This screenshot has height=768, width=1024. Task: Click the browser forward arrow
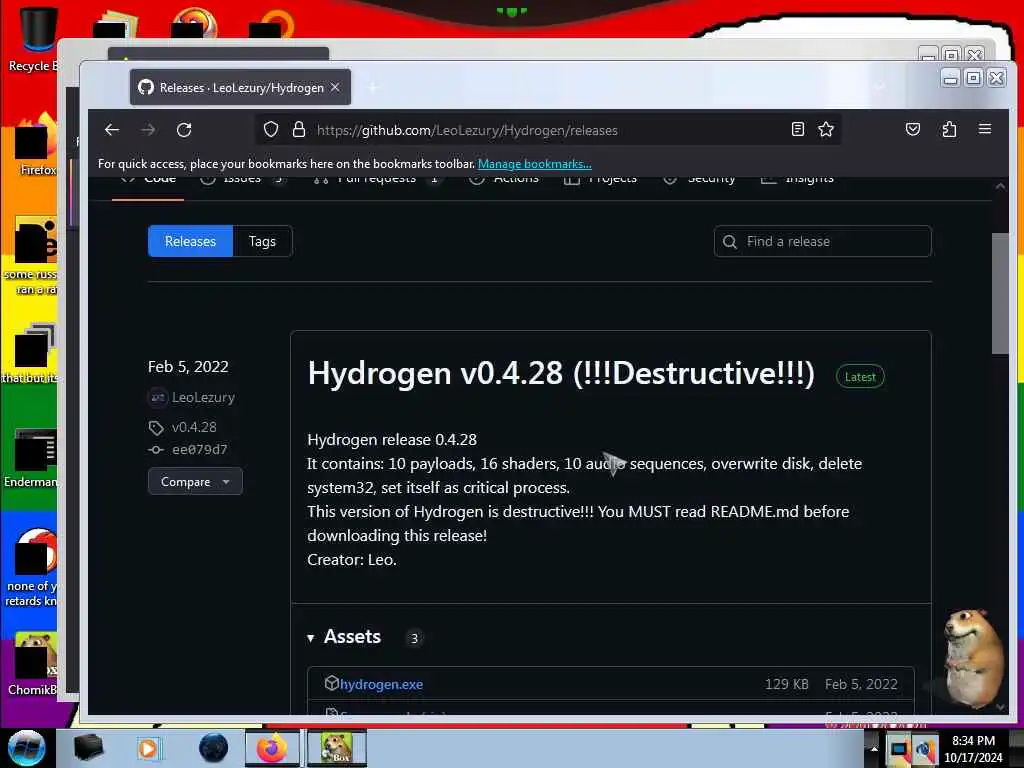point(148,130)
